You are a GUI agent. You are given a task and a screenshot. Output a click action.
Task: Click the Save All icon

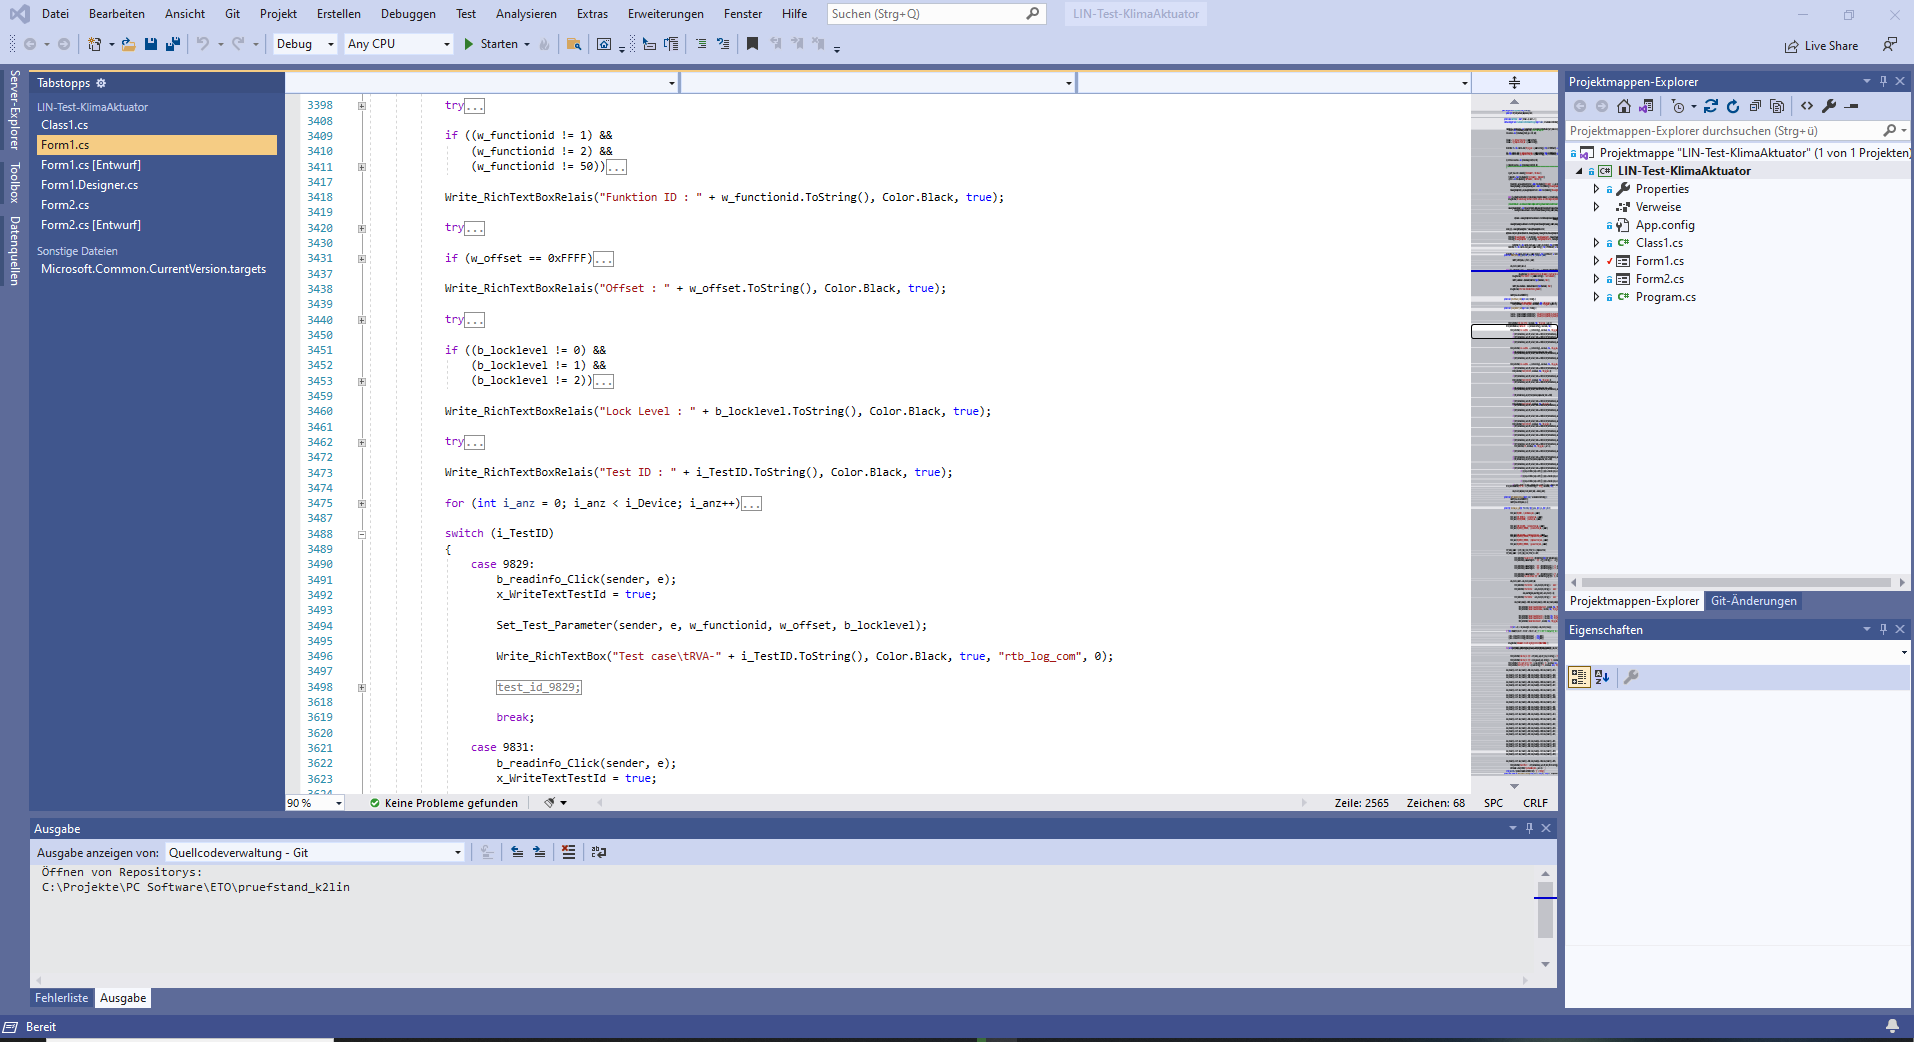coord(173,44)
